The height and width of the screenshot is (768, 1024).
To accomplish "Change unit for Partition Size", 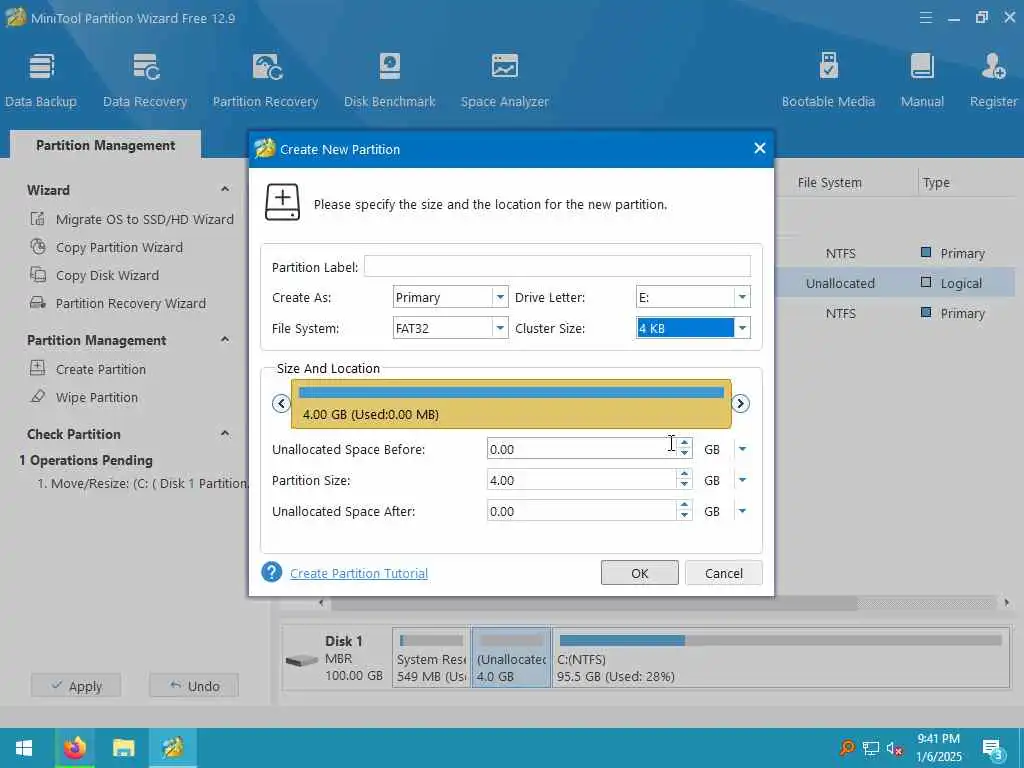I will click(742, 480).
